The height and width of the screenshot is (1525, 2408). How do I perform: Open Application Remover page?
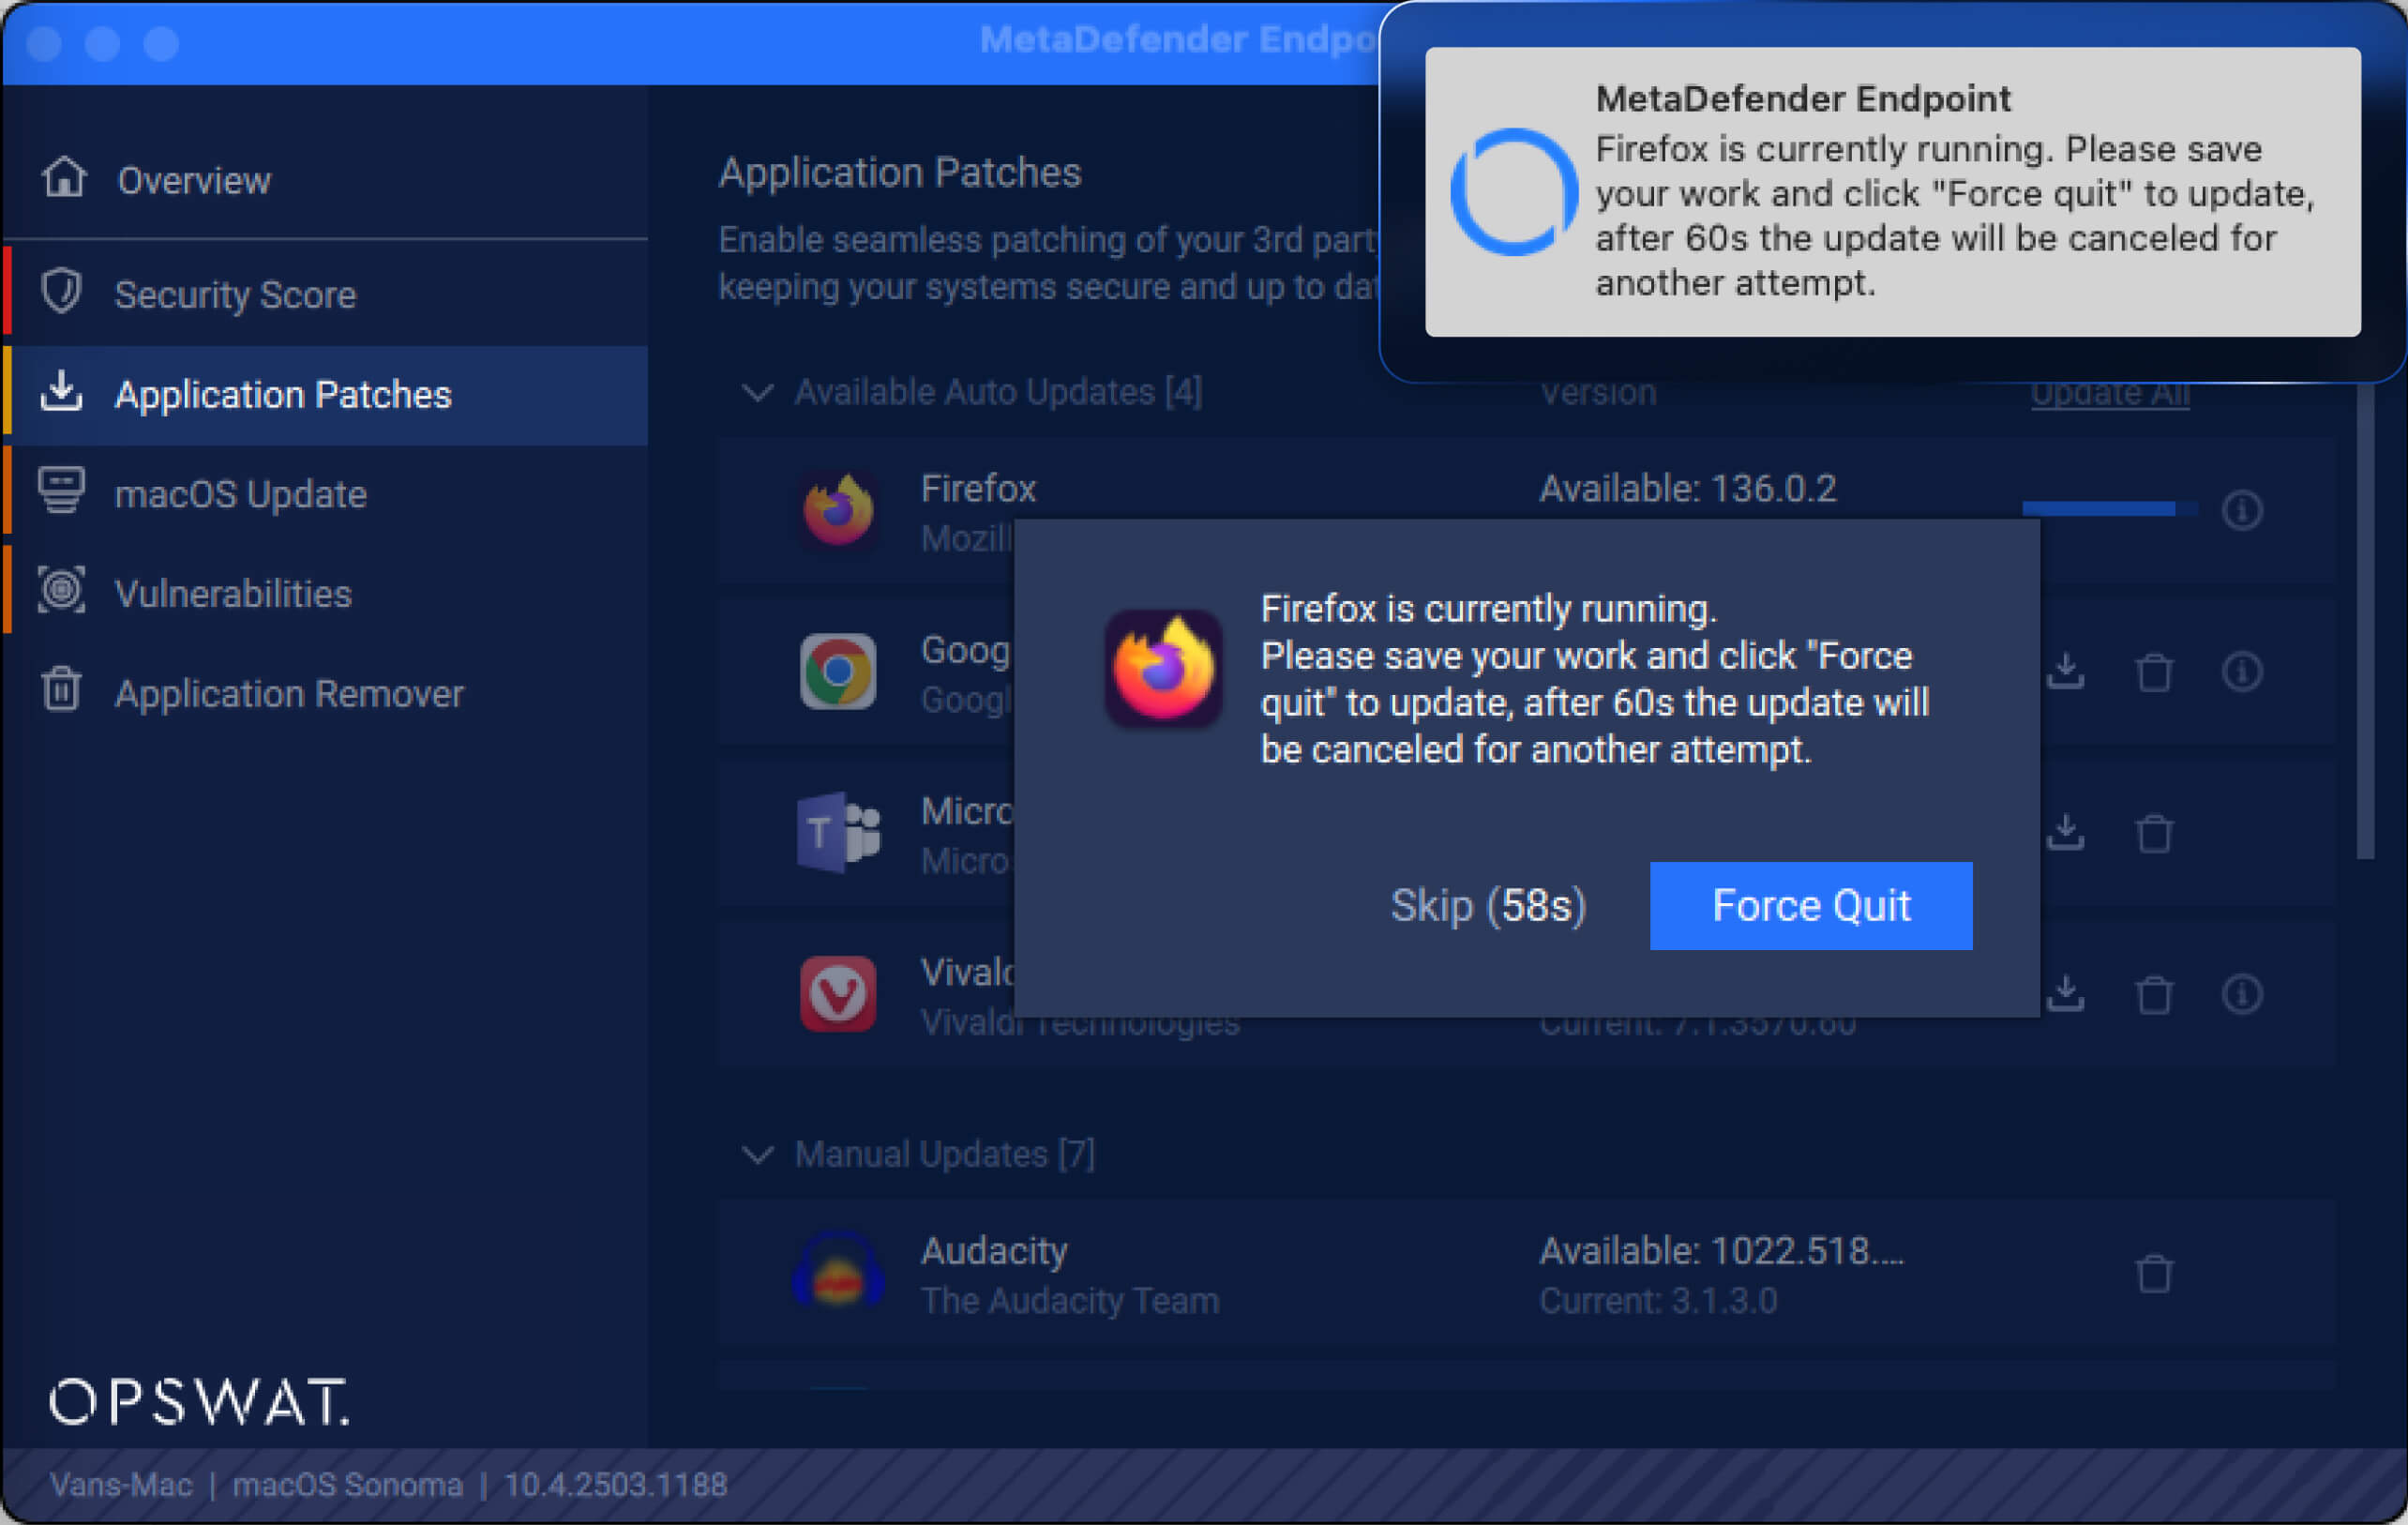pyautogui.click(x=289, y=694)
